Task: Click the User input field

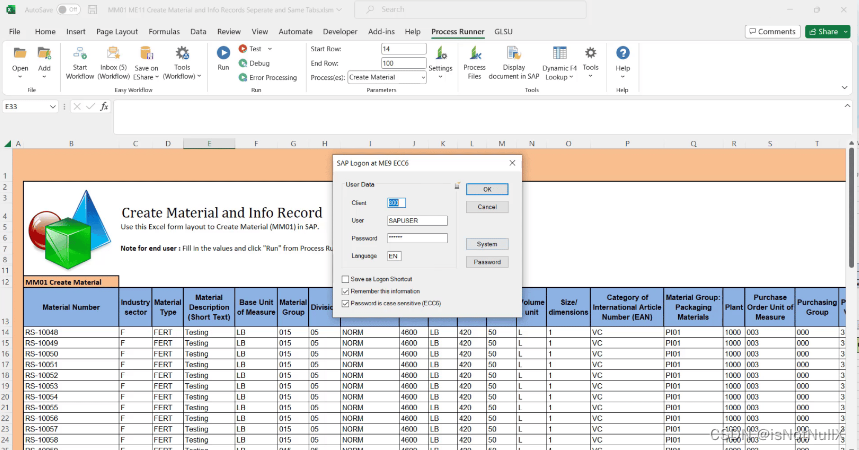Action: click(x=417, y=220)
